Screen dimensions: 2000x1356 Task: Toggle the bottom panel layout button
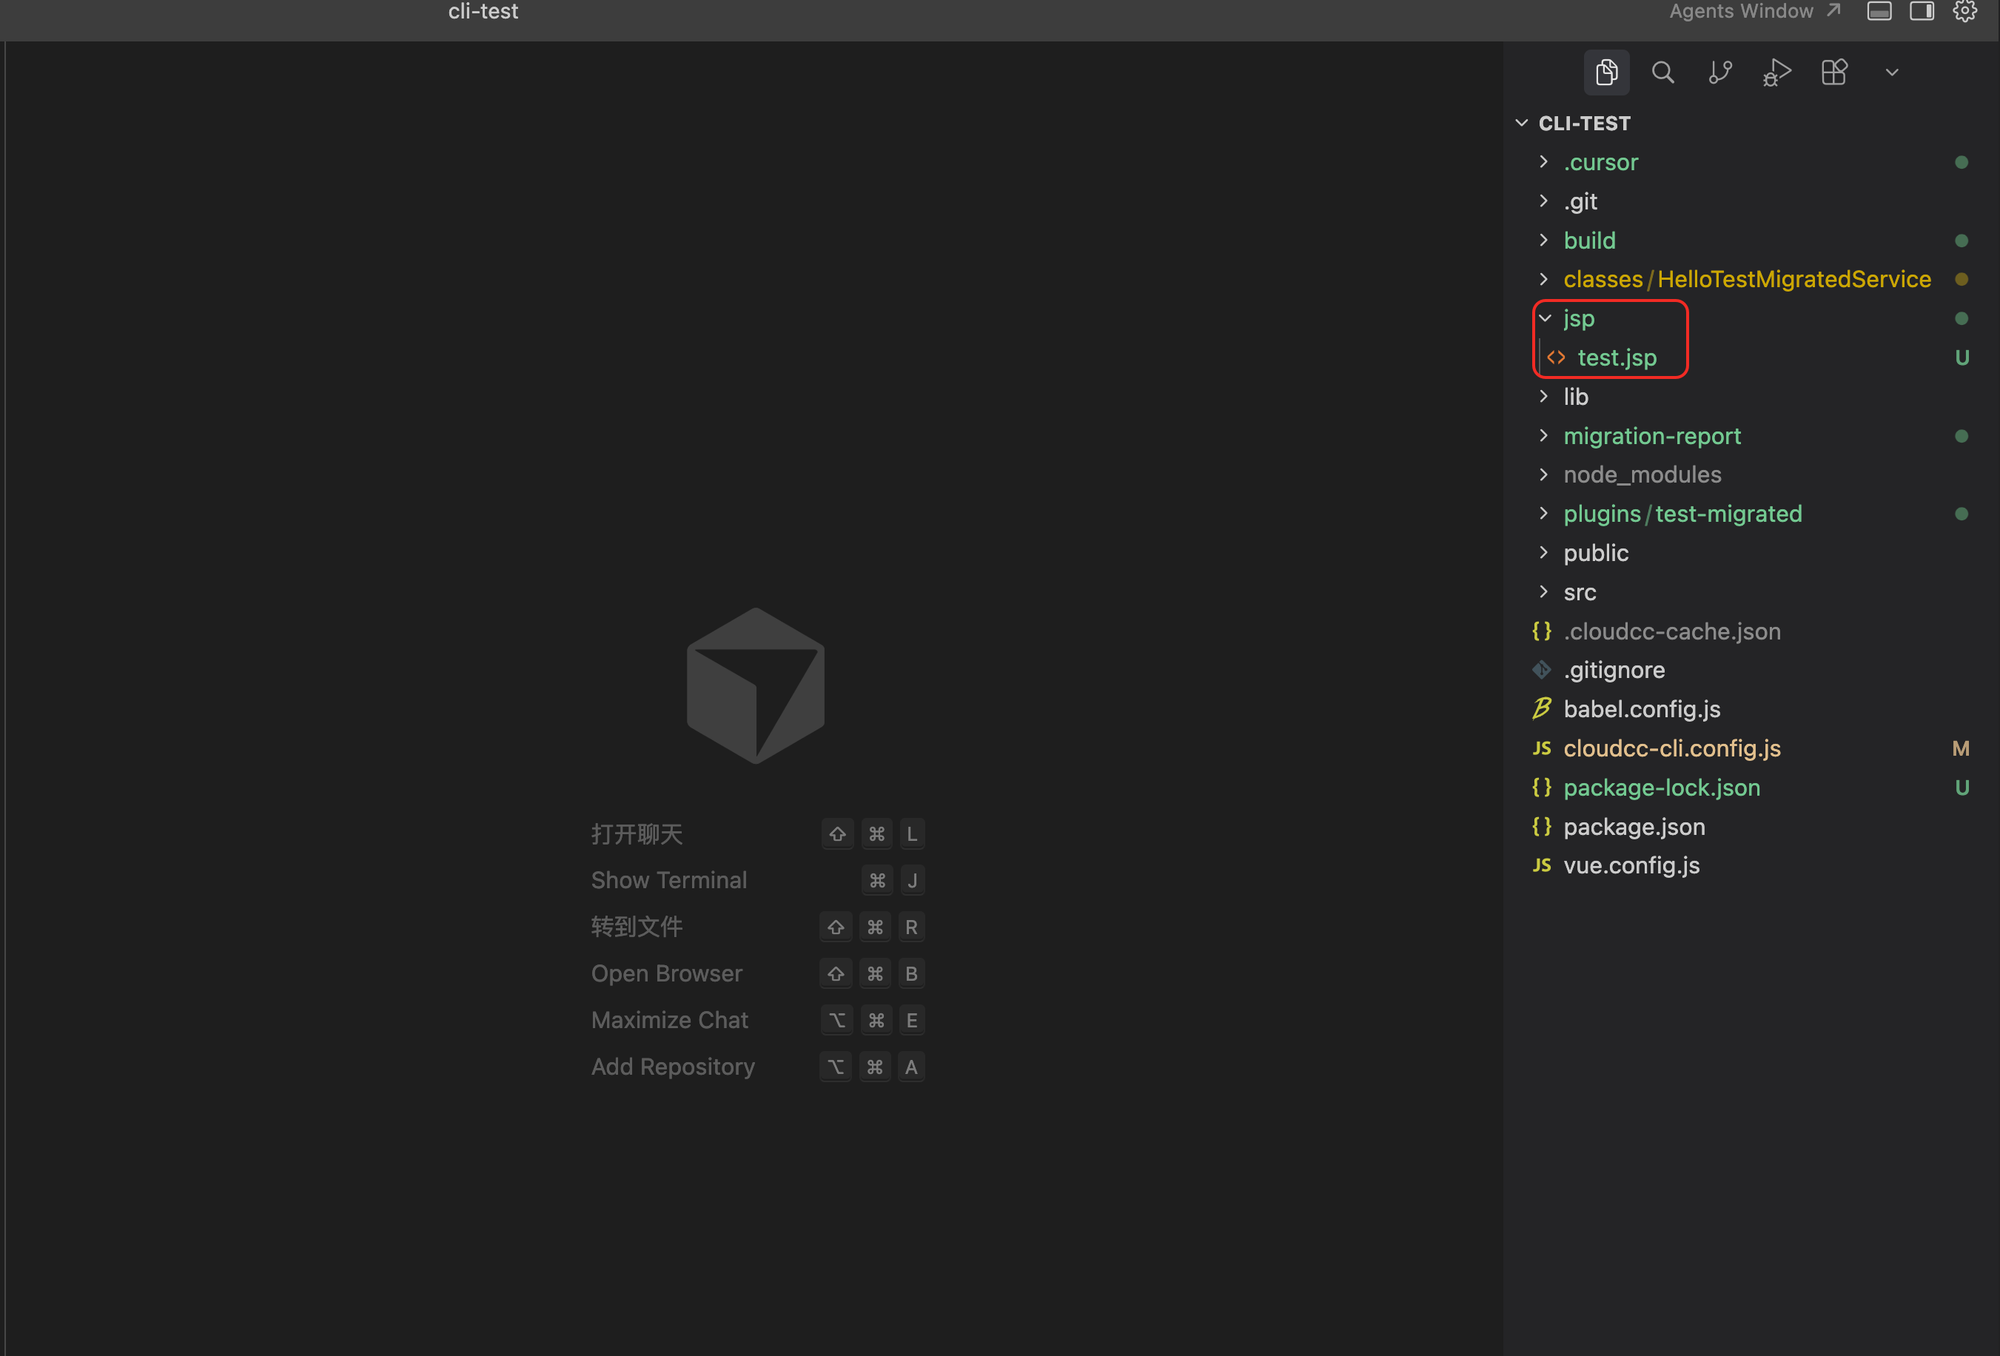(x=1879, y=11)
